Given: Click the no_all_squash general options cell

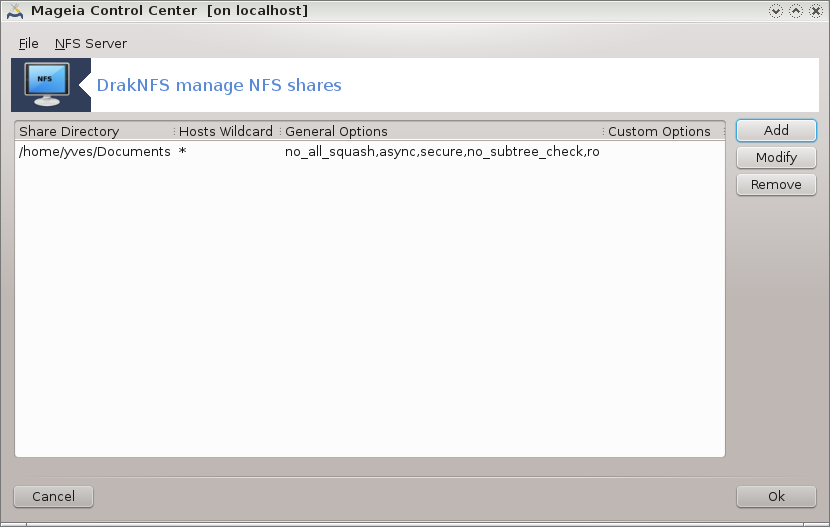Looking at the screenshot, I should [x=442, y=152].
